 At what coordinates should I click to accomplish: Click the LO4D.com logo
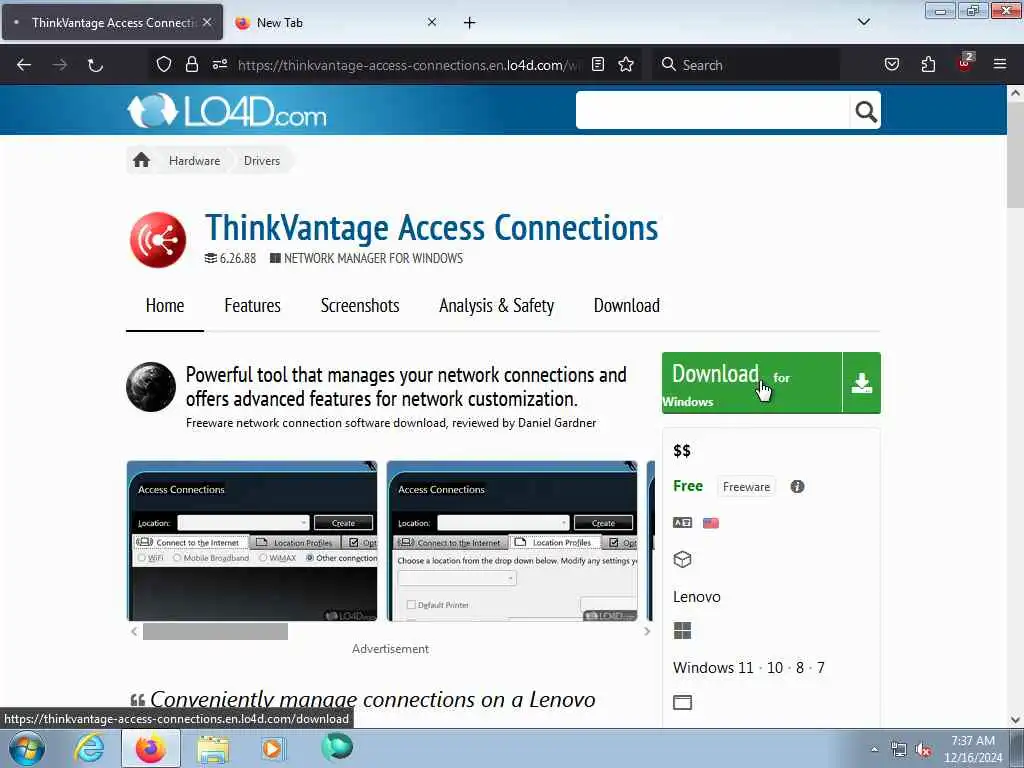tap(227, 110)
